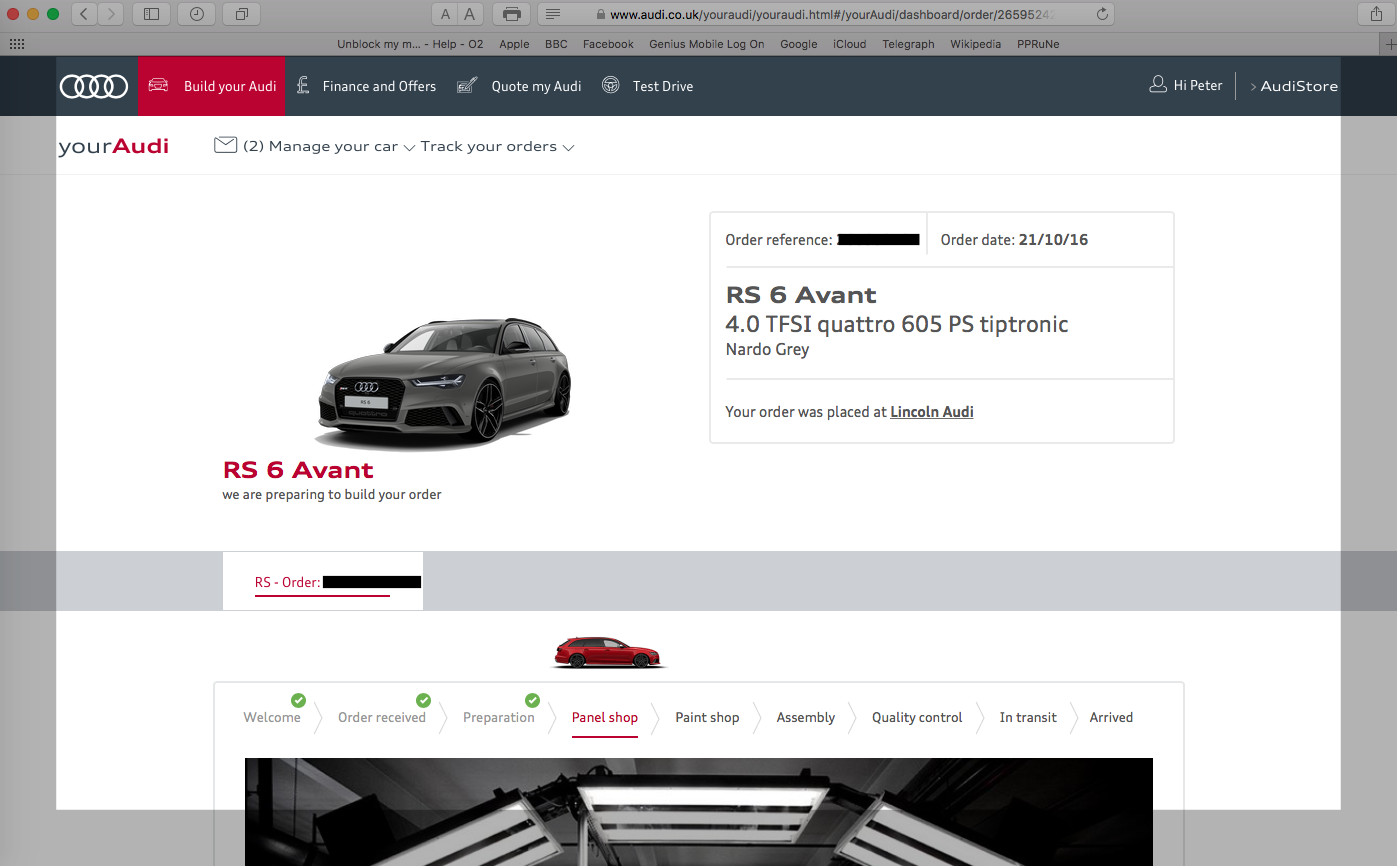Image resolution: width=1397 pixels, height=866 pixels.
Task: Click the Quote my Audi pencil icon
Action: click(466, 85)
